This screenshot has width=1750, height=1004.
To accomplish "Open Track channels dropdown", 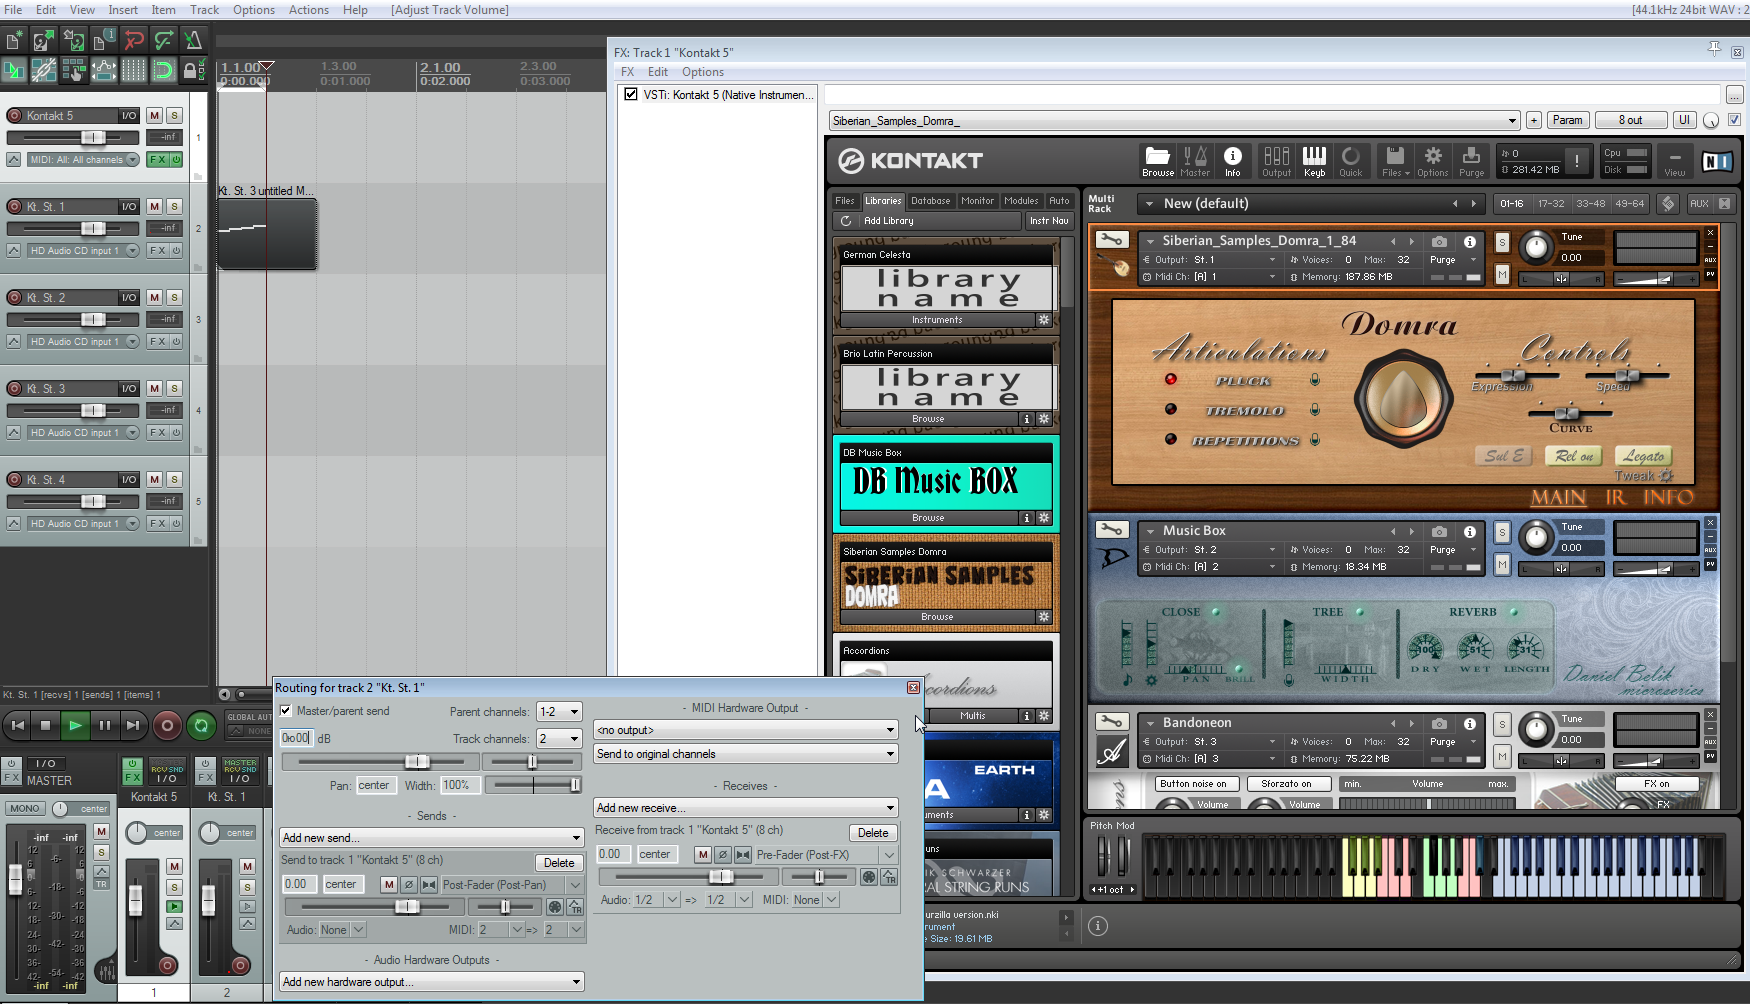I will tap(559, 739).
